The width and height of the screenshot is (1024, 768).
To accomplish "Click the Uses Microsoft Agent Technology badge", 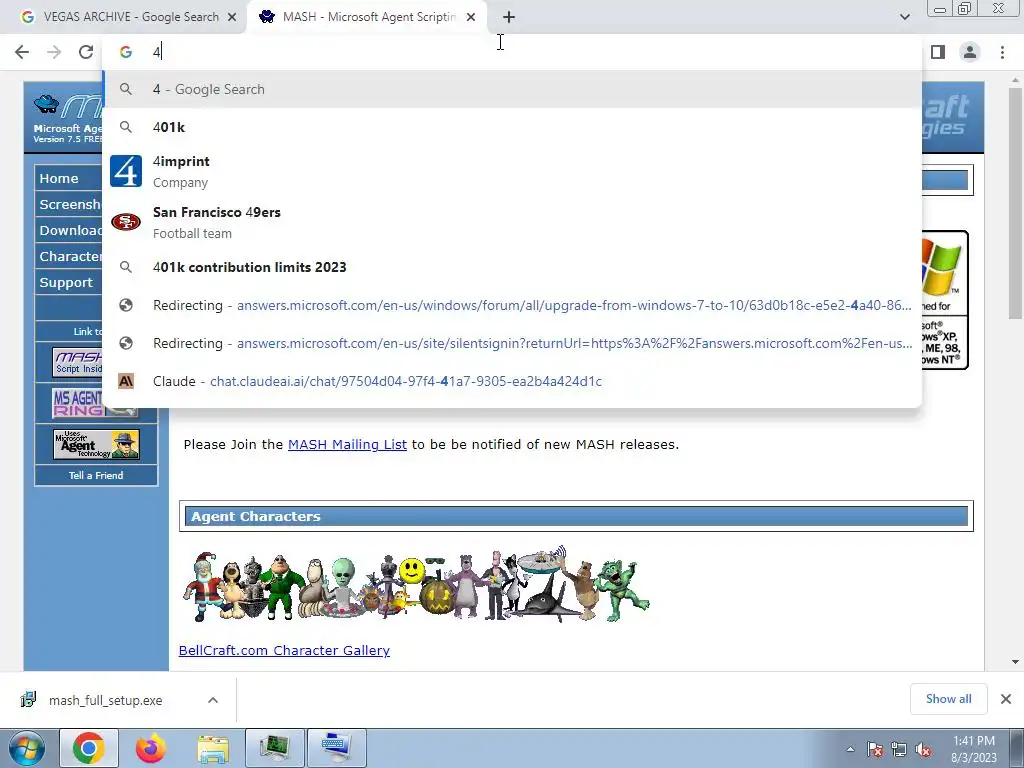I will 96,445.
